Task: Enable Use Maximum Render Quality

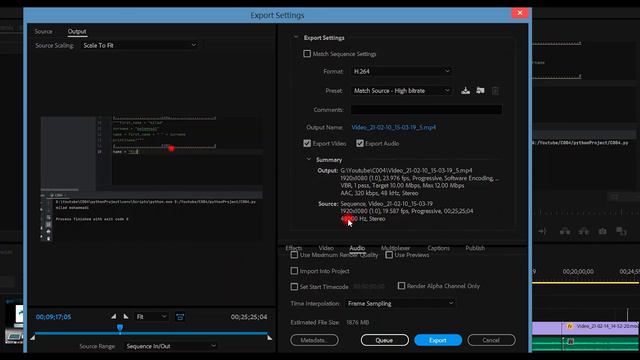Action: pyautogui.click(x=294, y=255)
